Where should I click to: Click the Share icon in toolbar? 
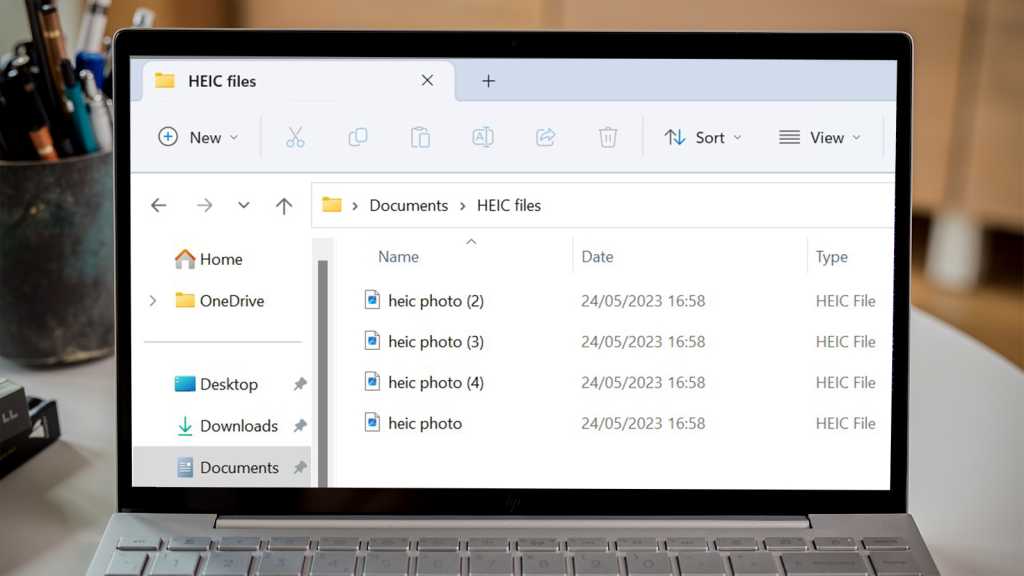545,137
